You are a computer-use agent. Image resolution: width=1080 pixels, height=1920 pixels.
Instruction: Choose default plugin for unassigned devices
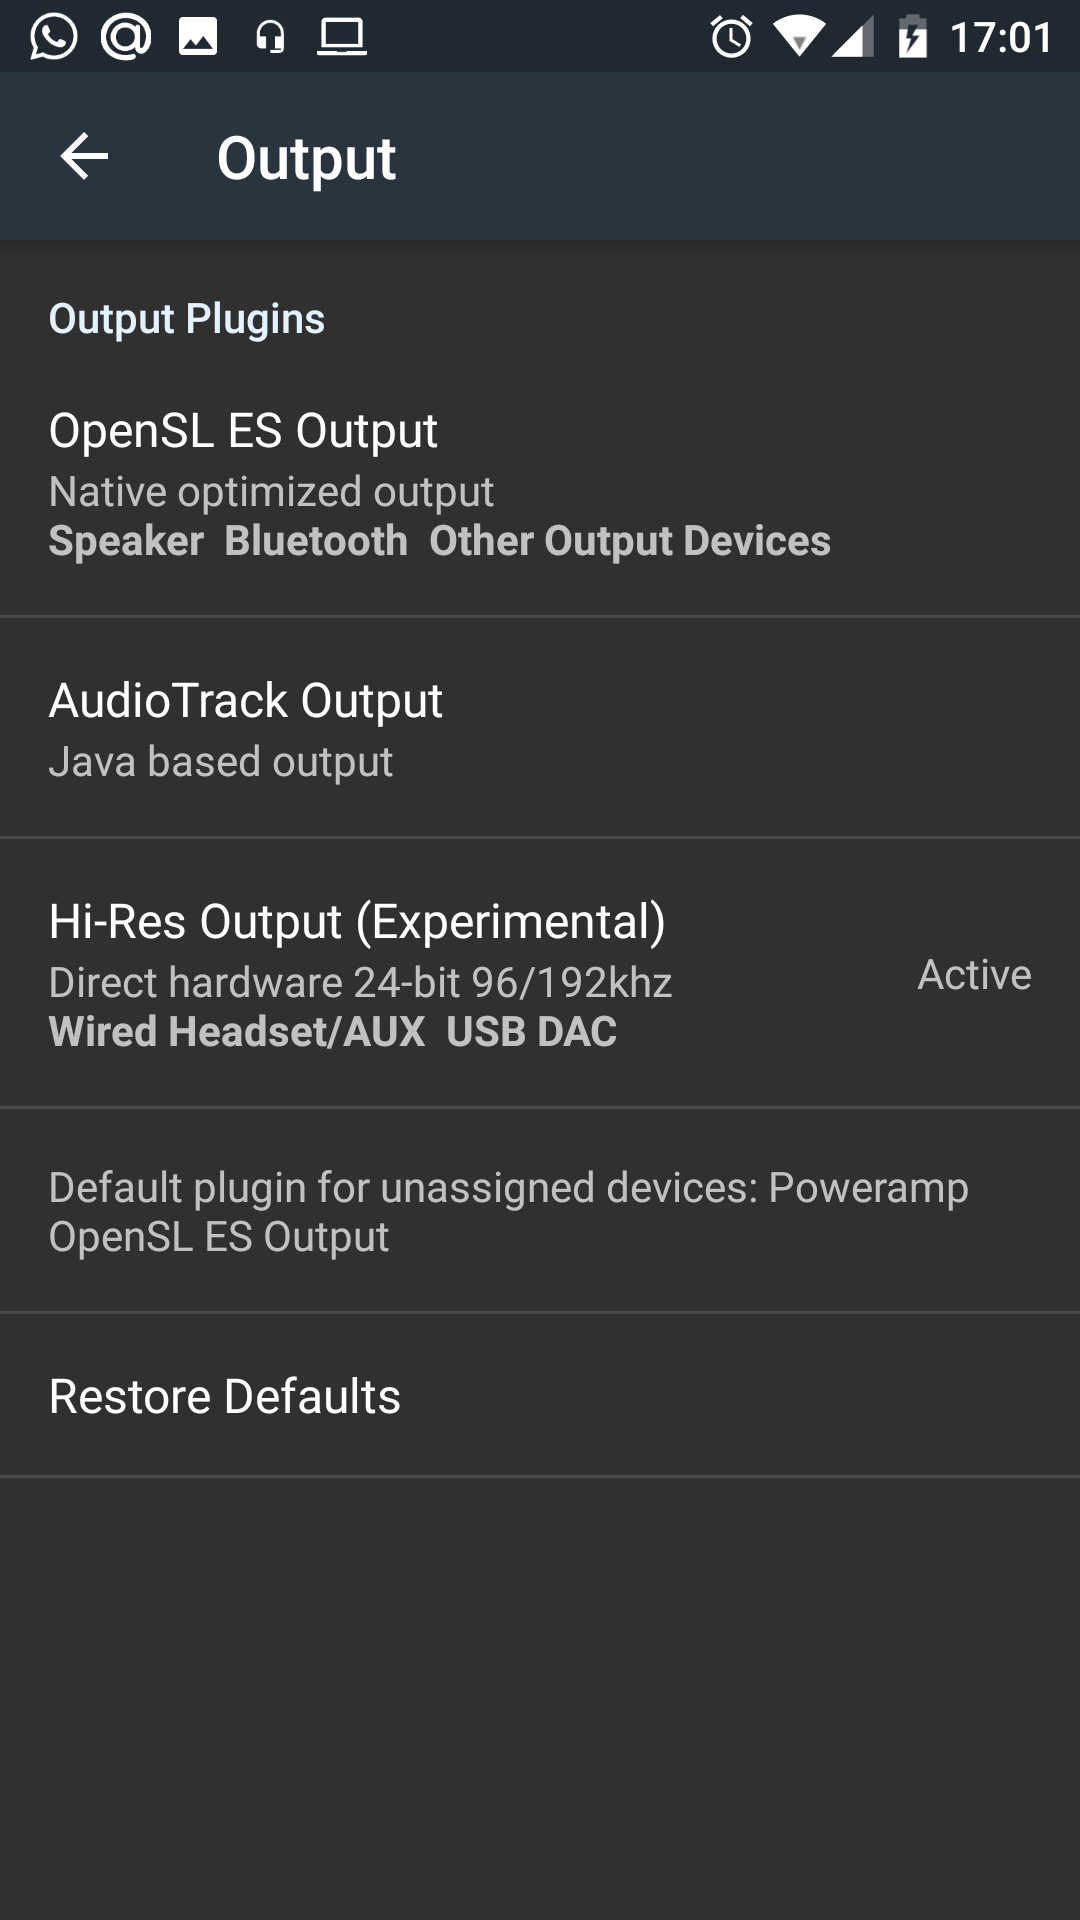(x=540, y=1211)
